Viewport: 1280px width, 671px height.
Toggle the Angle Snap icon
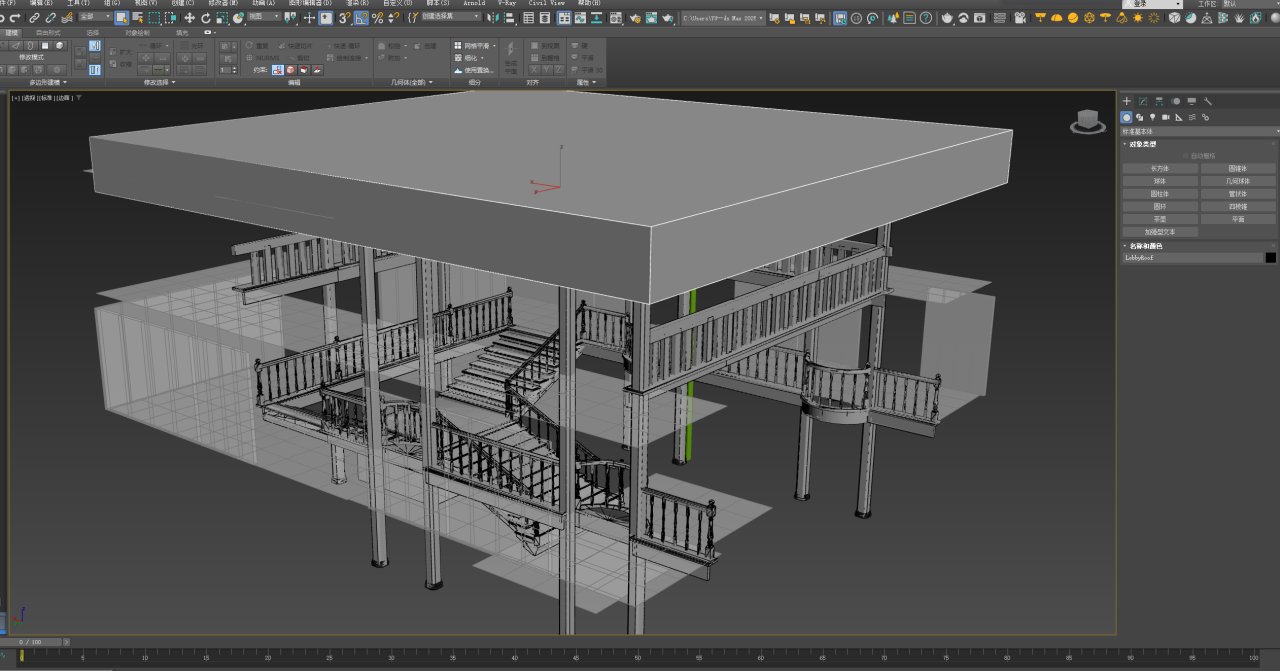360,18
